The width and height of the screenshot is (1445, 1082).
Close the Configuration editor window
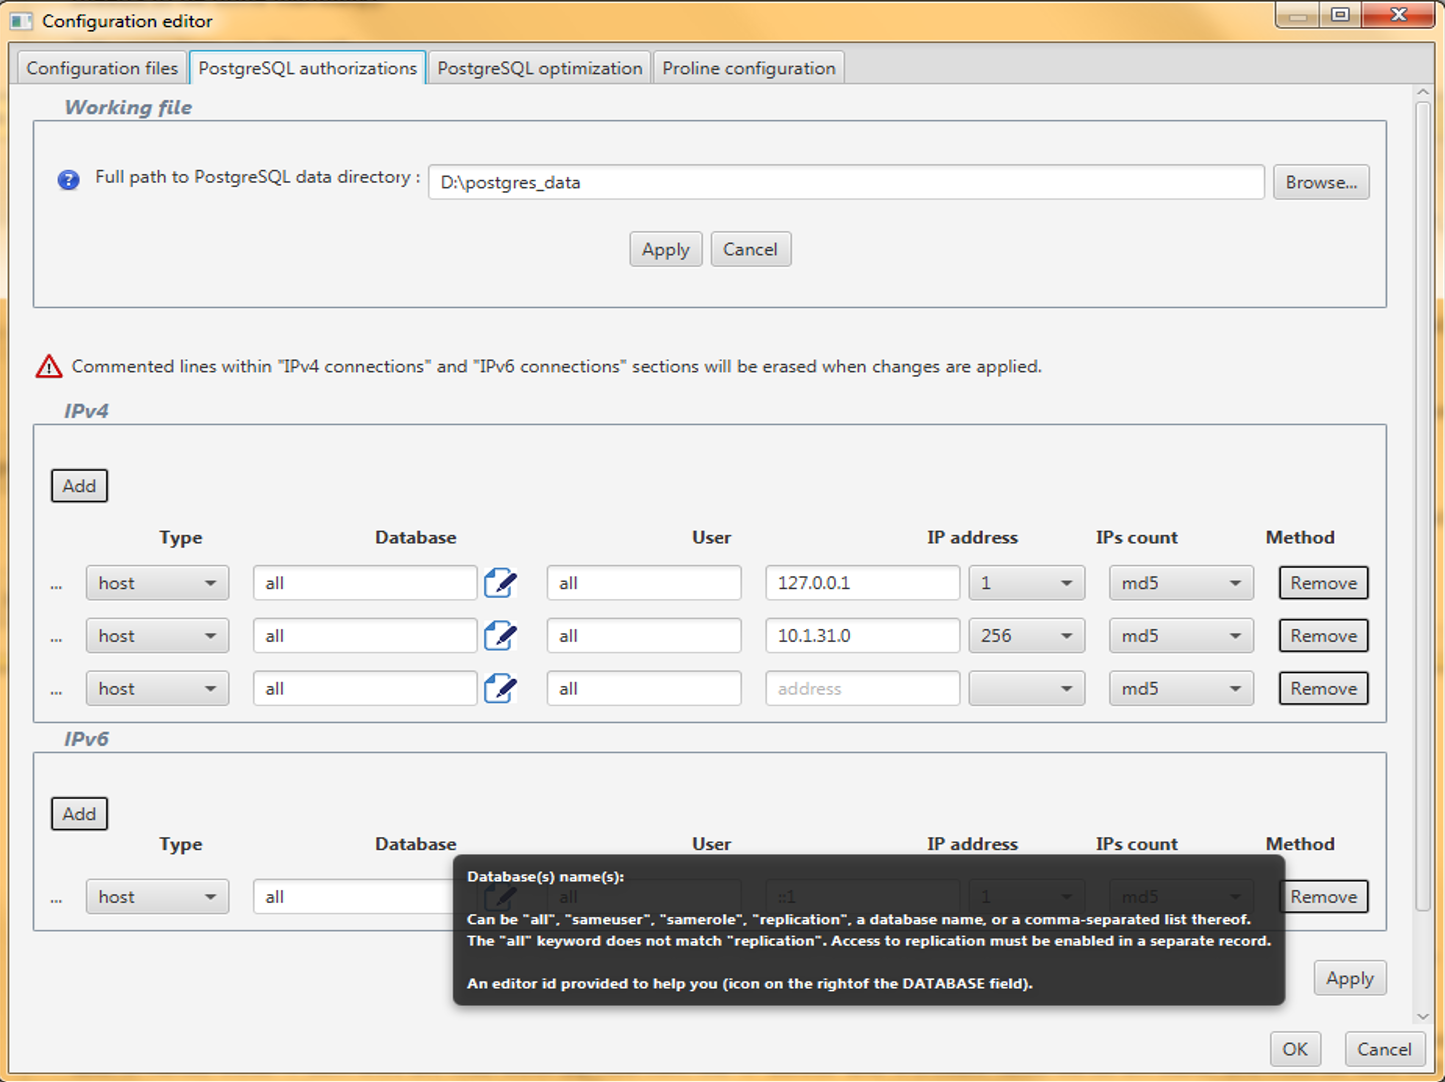tap(1399, 15)
